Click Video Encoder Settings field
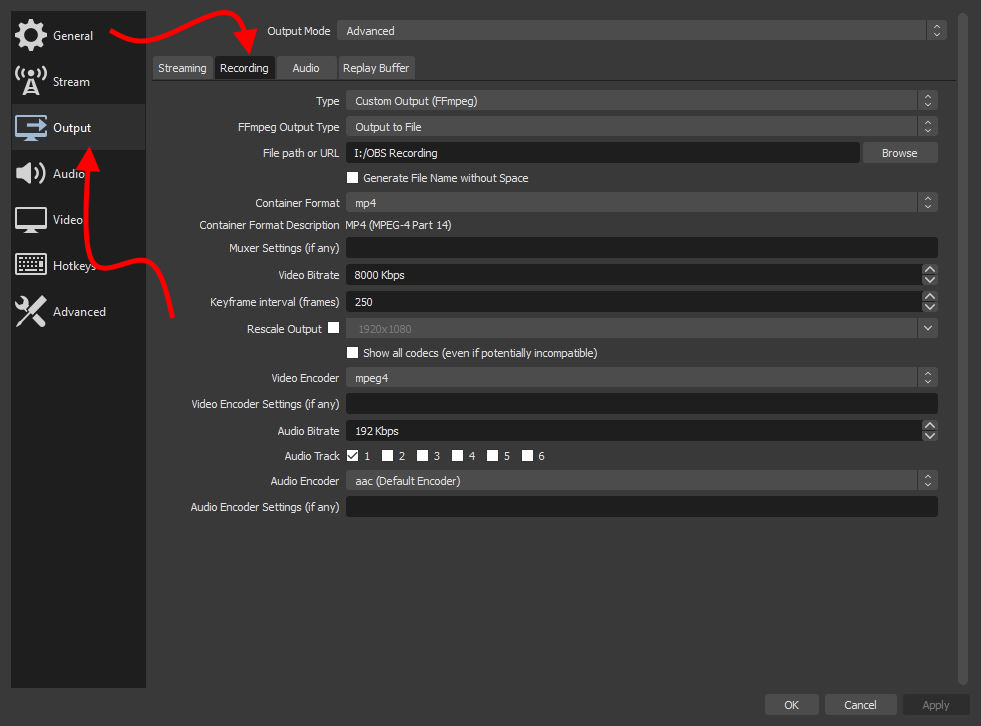This screenshot has height=726, width=981. (642, 404)
